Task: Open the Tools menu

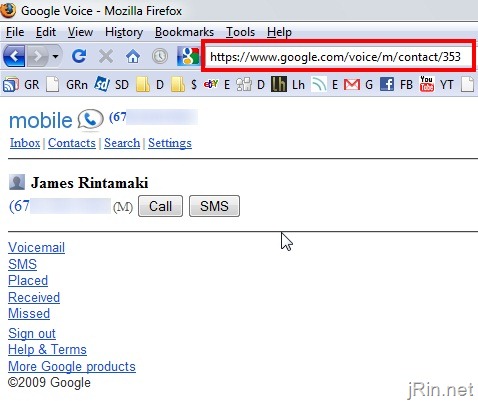Action: [240, 32]
